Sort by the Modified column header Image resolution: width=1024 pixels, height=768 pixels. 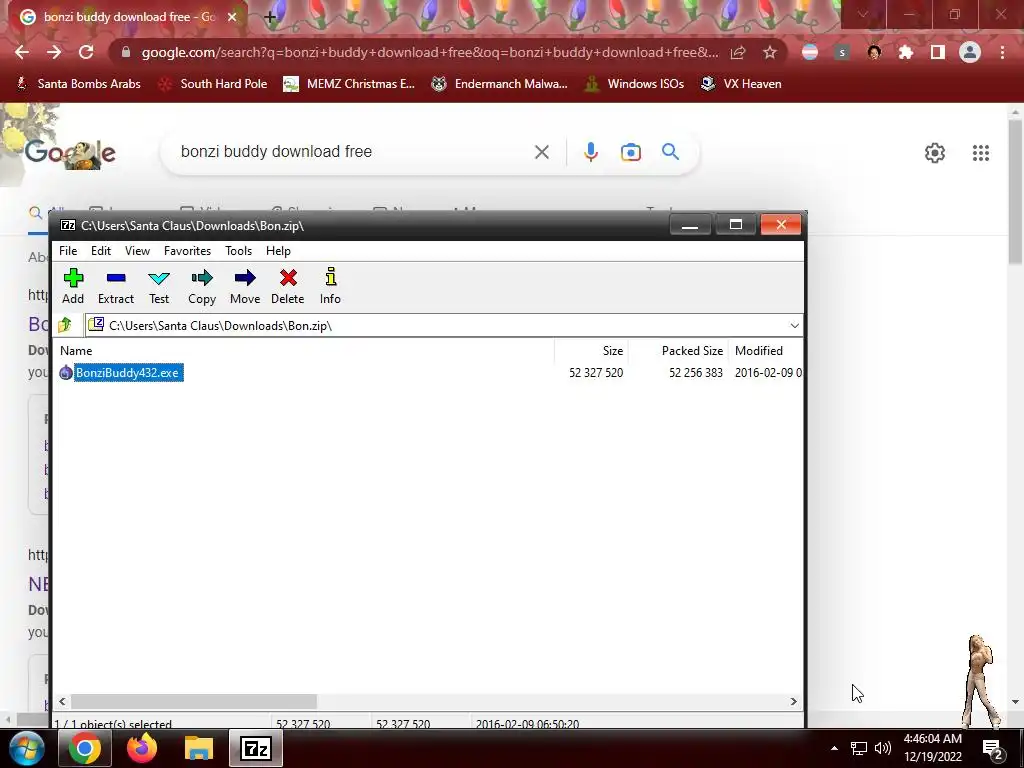pyautogui.click(x=759, y=351)
